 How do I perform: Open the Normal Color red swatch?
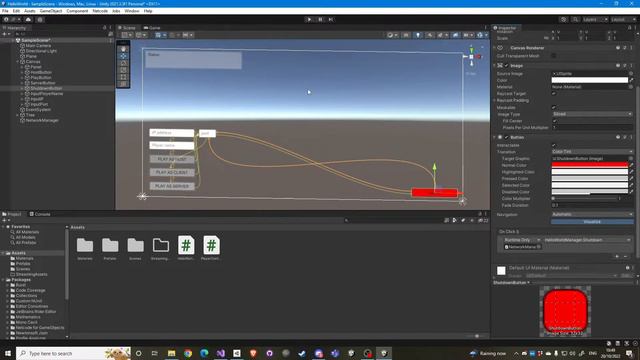589,165
